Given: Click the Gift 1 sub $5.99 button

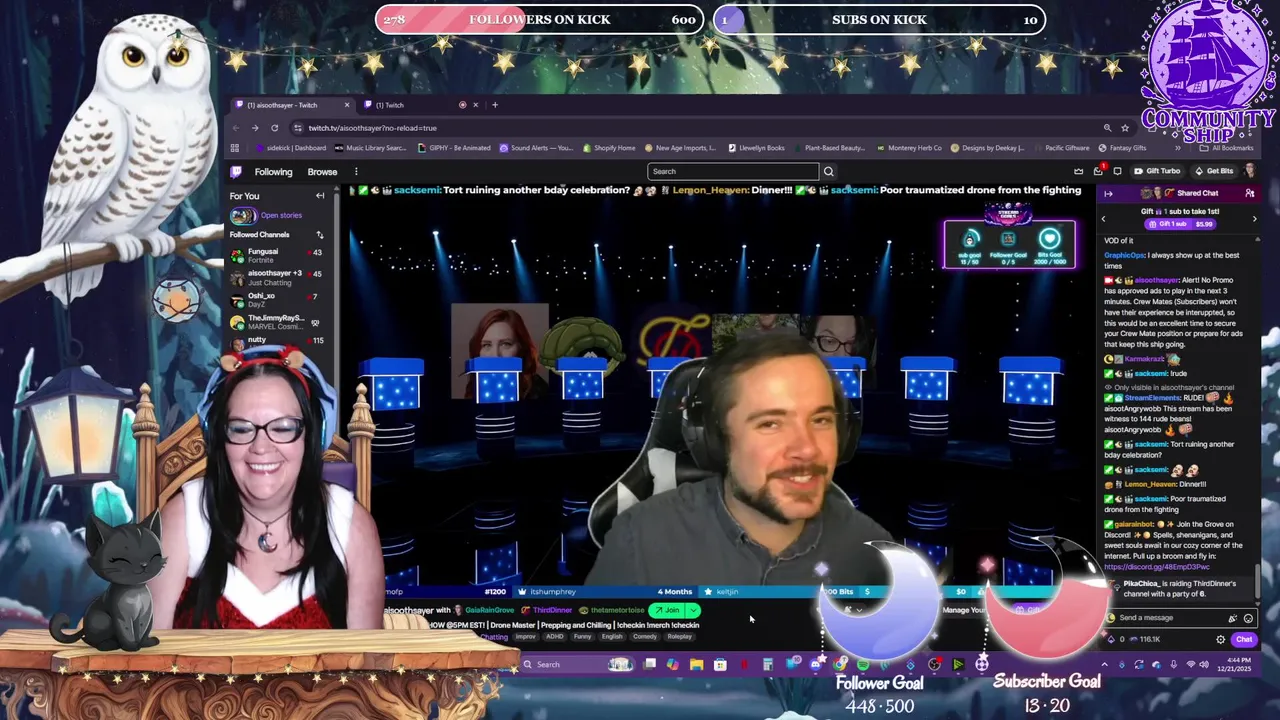Looking at the screenshot, I should point(1179,224).
